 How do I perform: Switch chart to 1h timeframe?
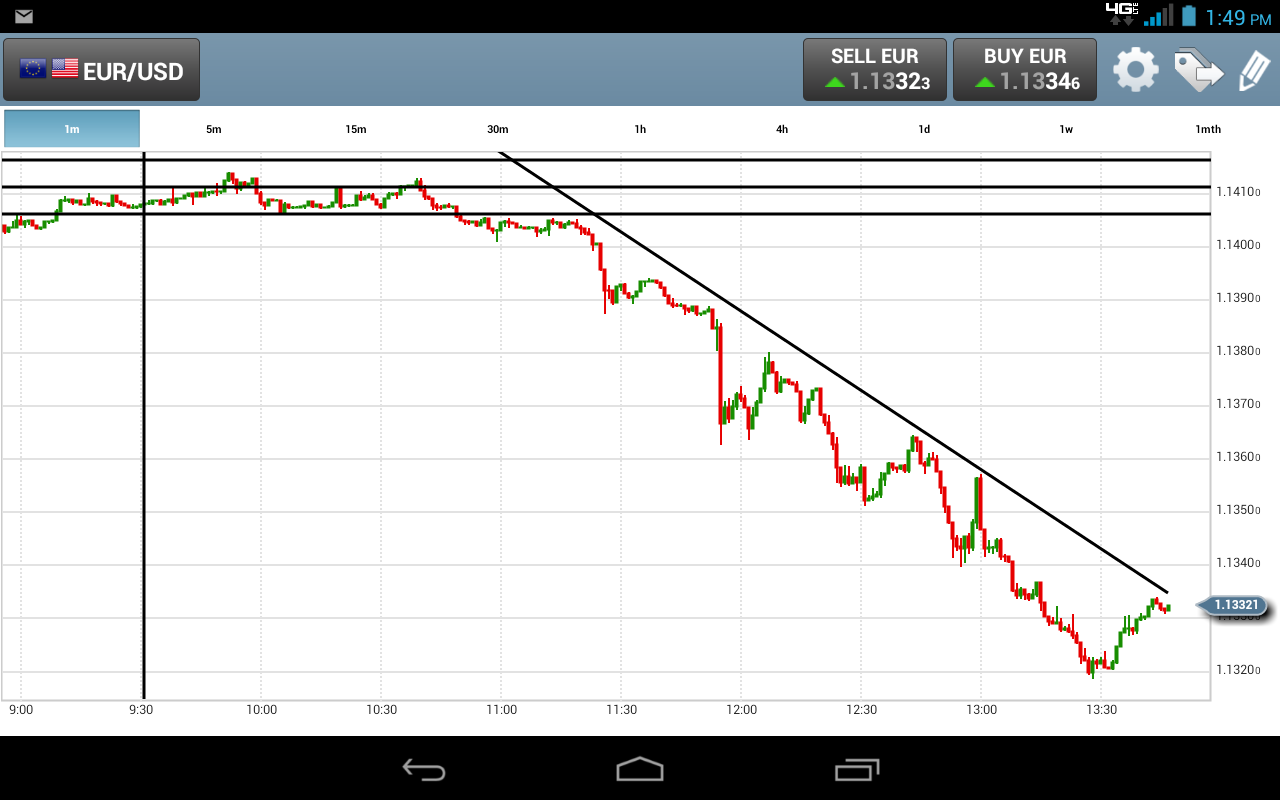[640, 129]
